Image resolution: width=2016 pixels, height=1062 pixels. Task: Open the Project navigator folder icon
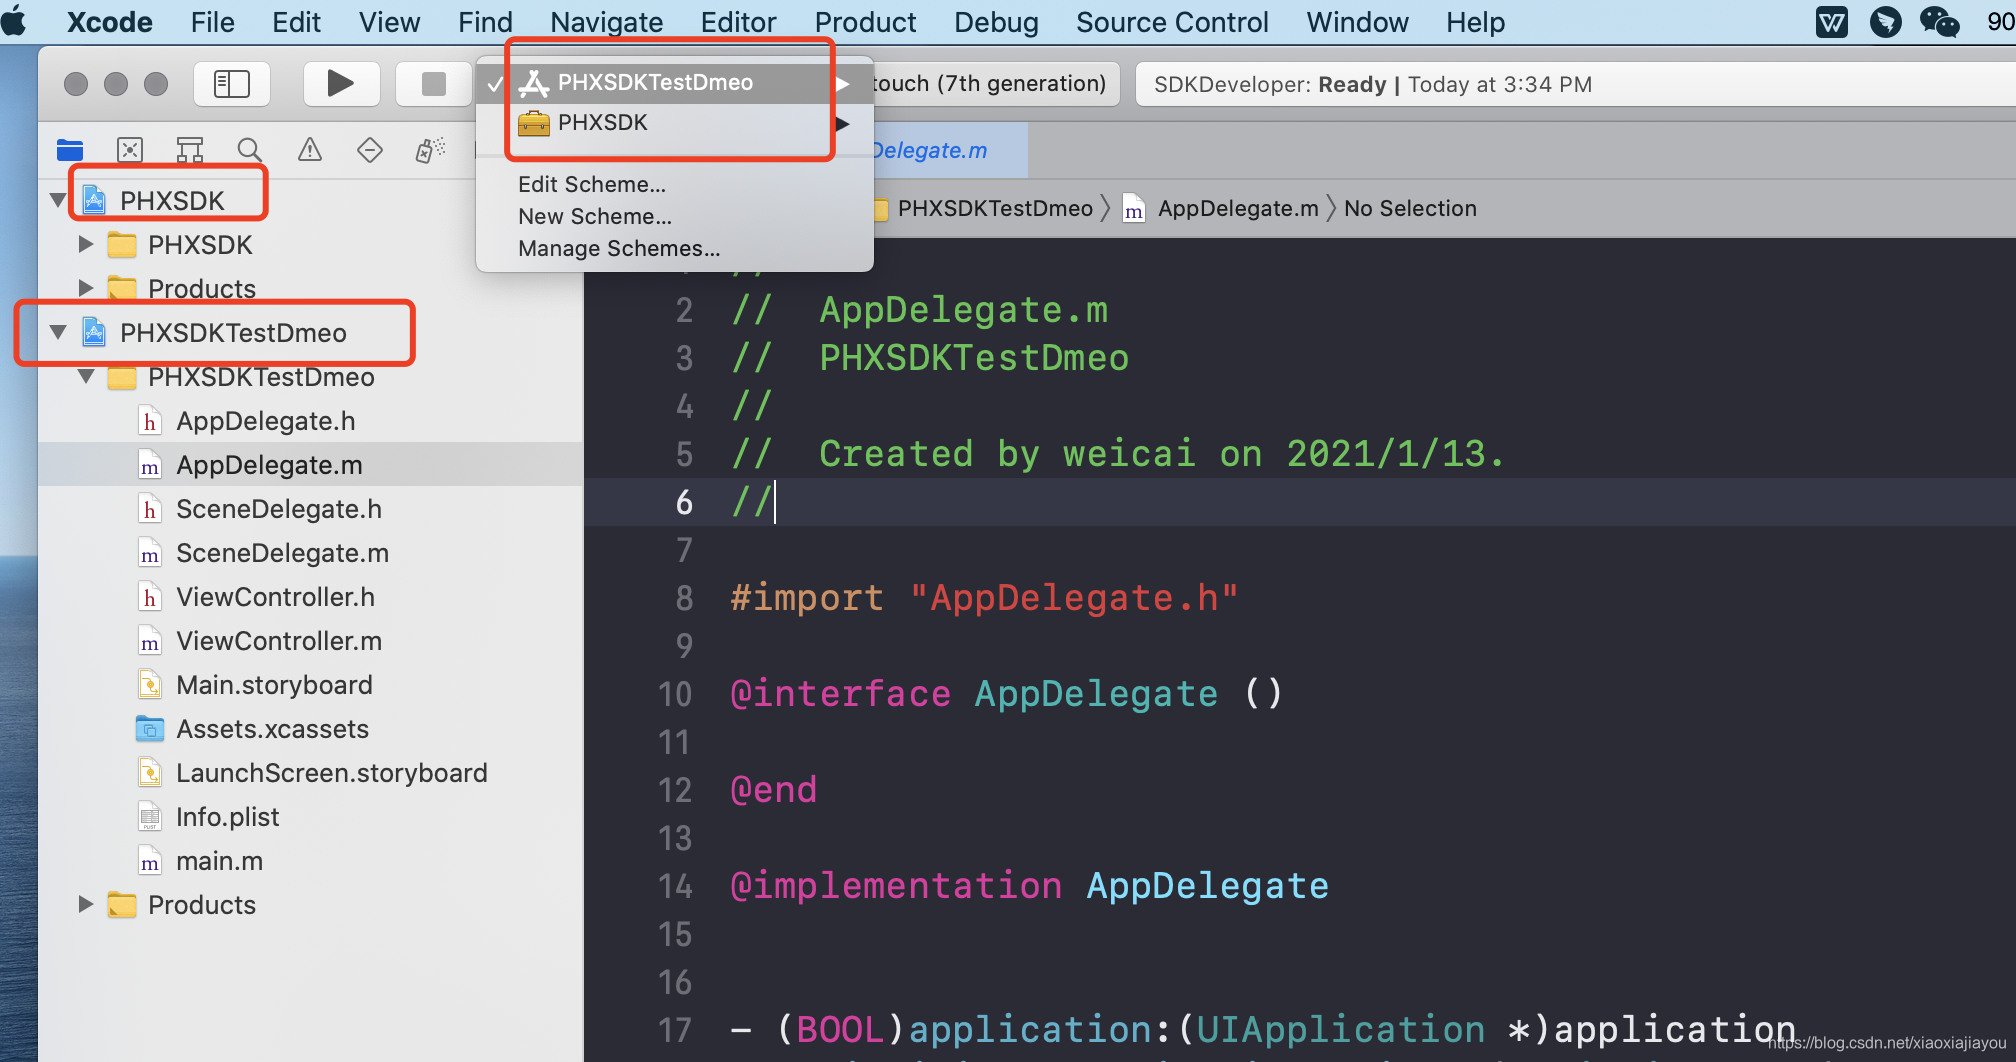click(70, 150)
